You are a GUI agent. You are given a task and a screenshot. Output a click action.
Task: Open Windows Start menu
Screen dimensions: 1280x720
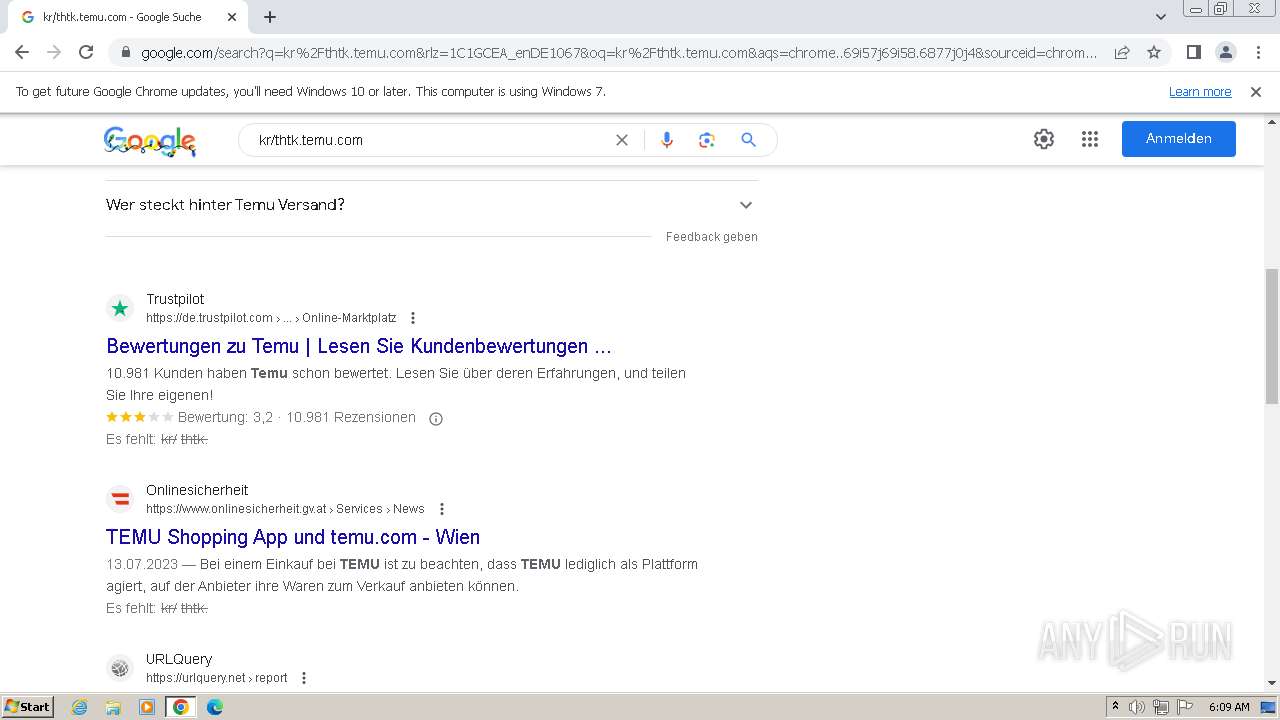(x=27, y=707)
